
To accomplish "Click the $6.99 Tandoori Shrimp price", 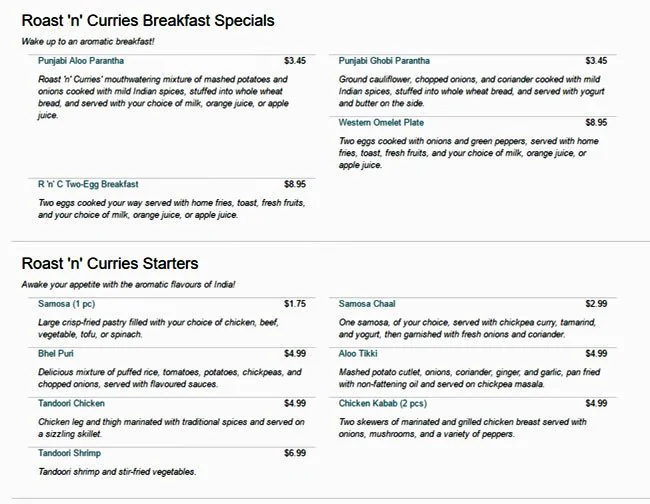I will tap(294, 453).
